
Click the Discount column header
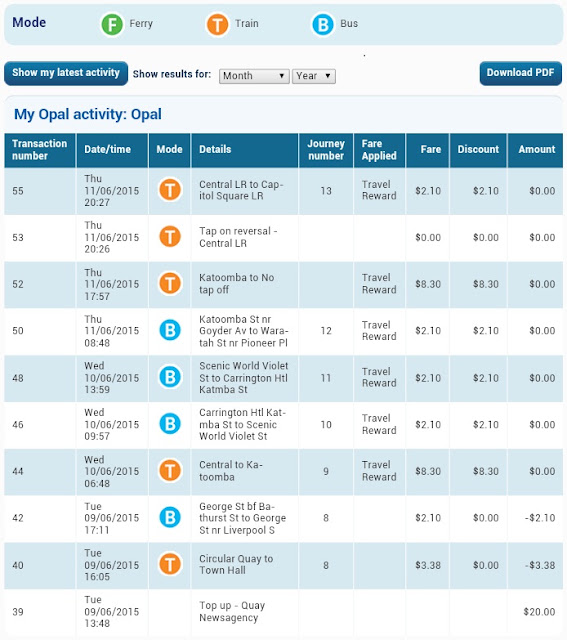point(478,150)
